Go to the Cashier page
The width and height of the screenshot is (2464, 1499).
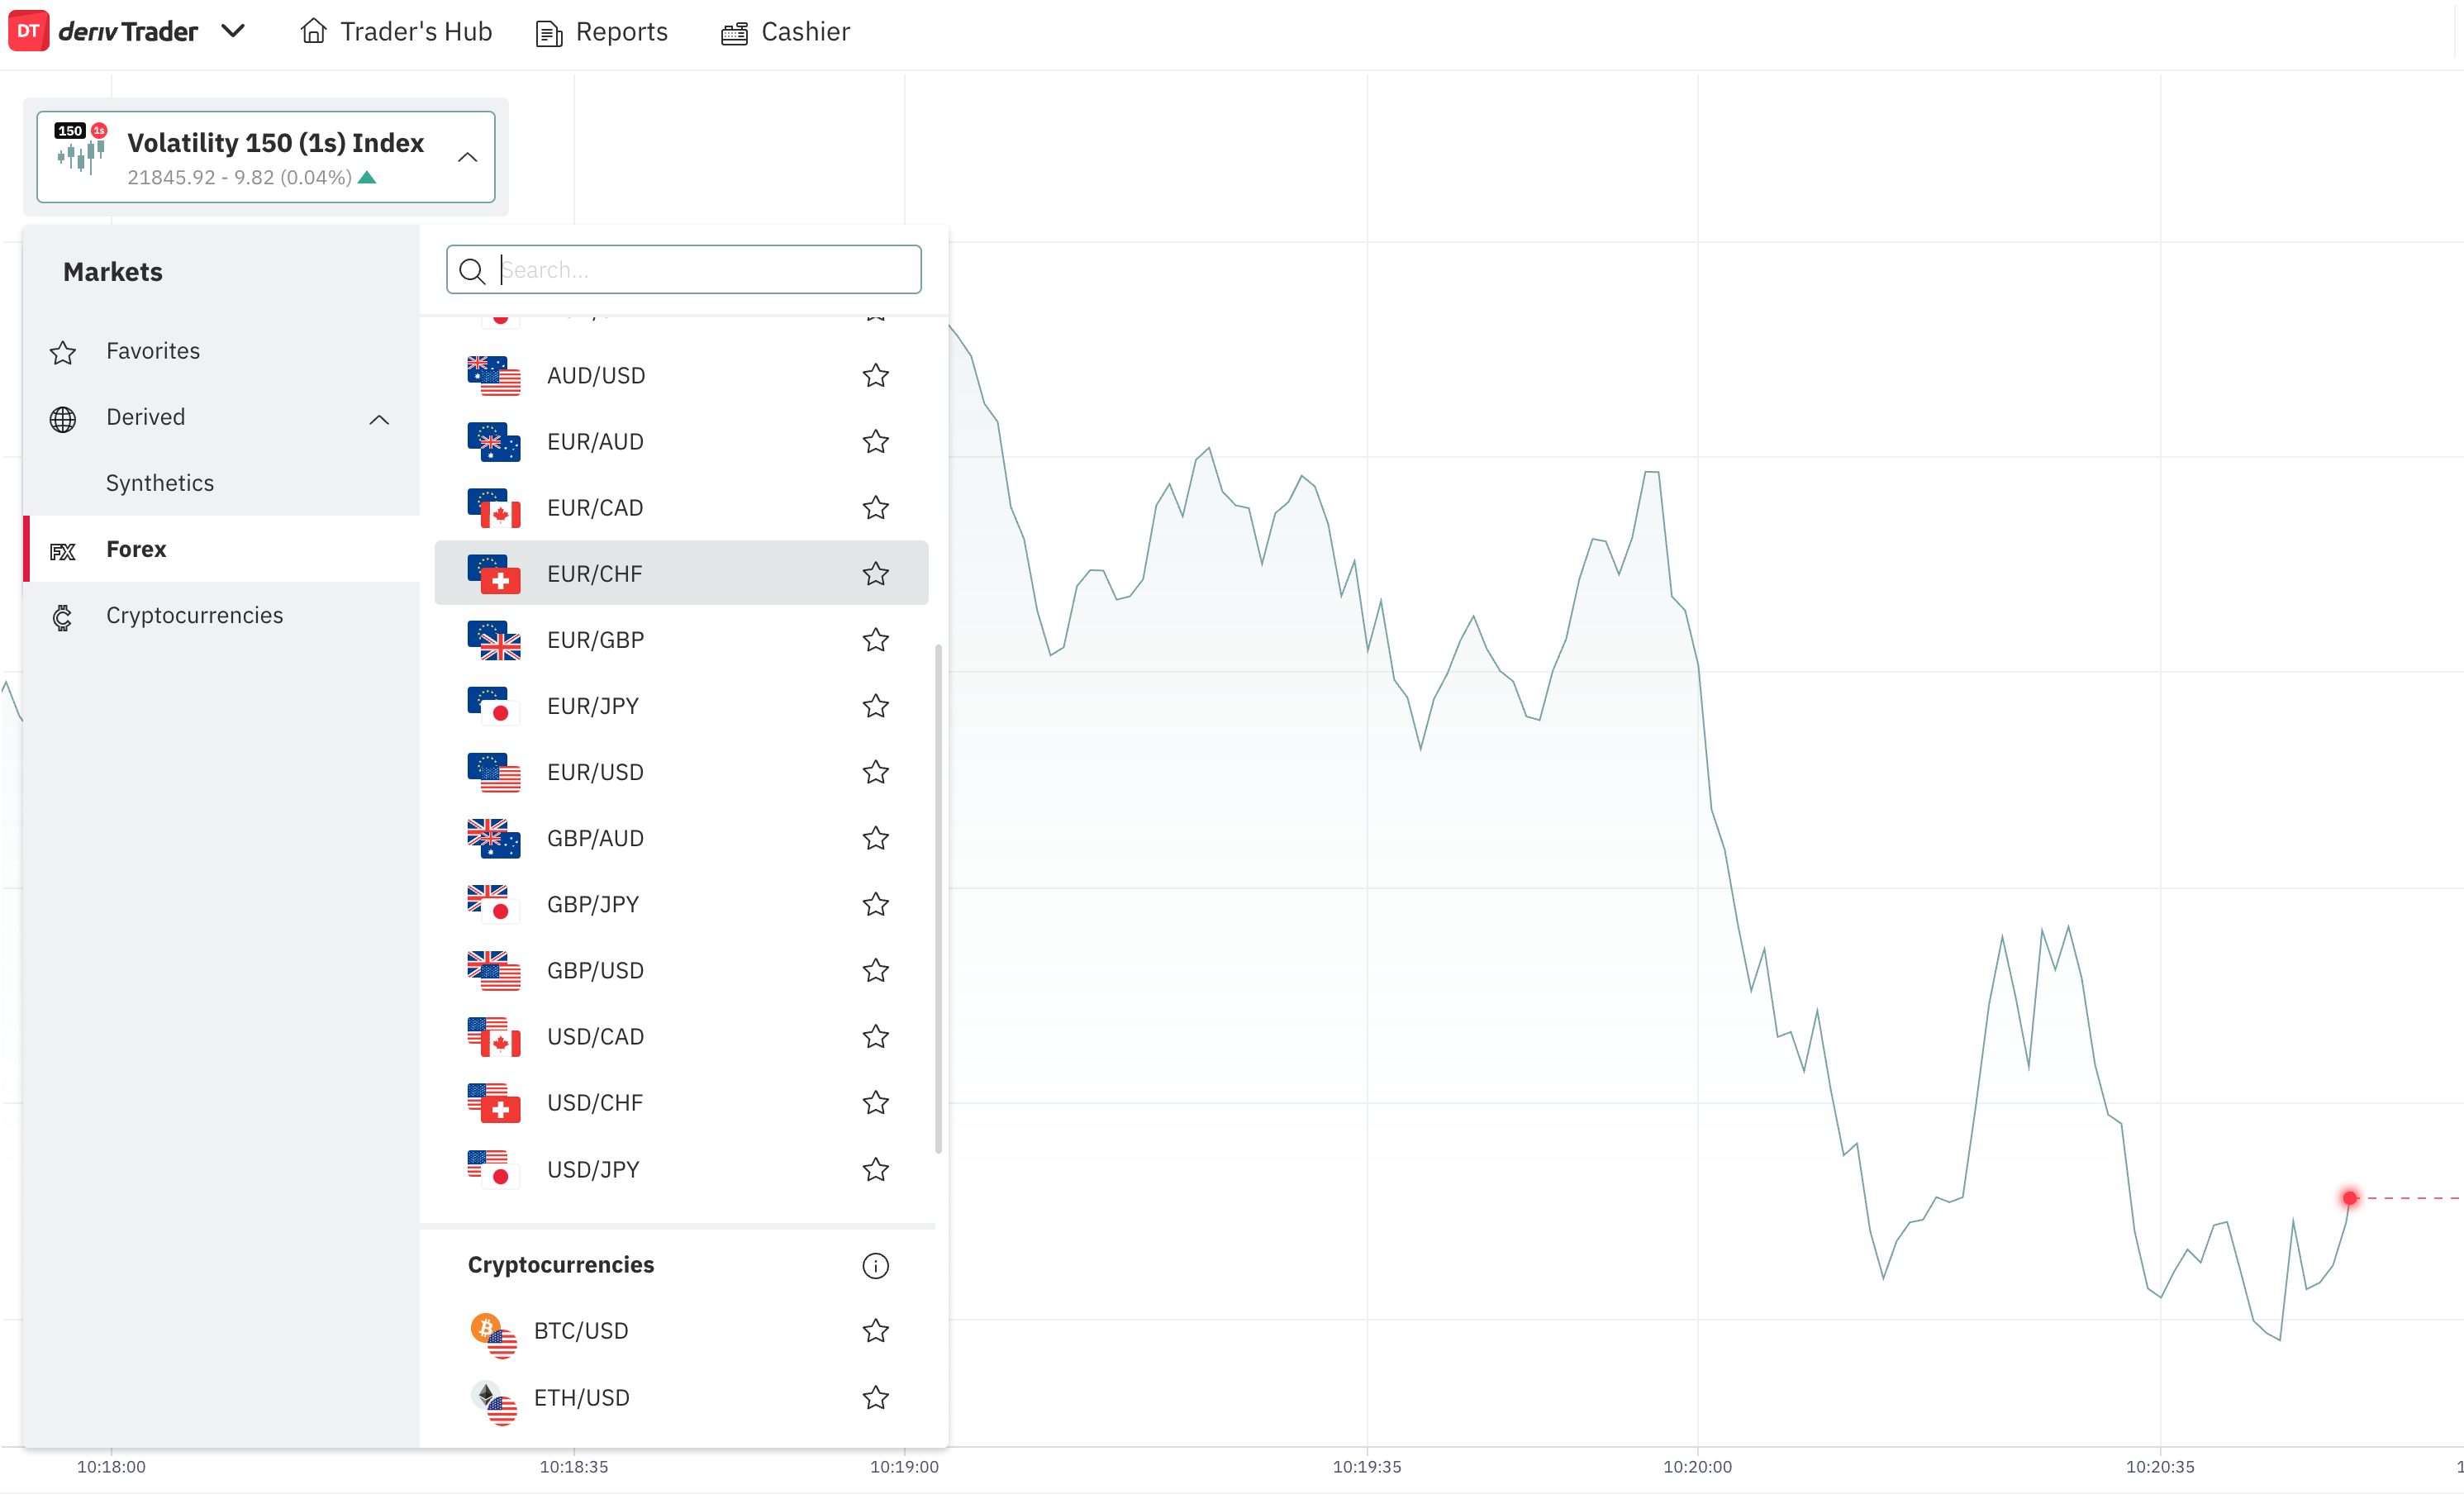pyautogui.click(x=786, y=32)
